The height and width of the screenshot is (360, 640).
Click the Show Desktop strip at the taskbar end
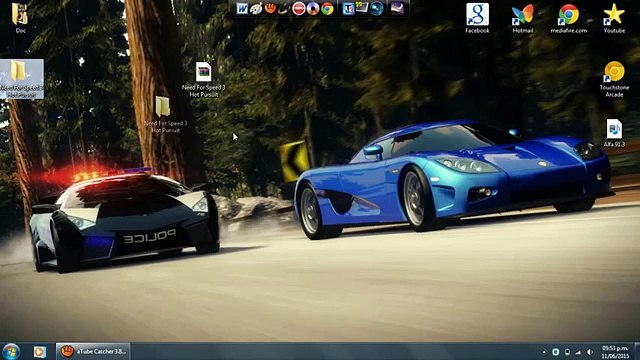point(637,351)
